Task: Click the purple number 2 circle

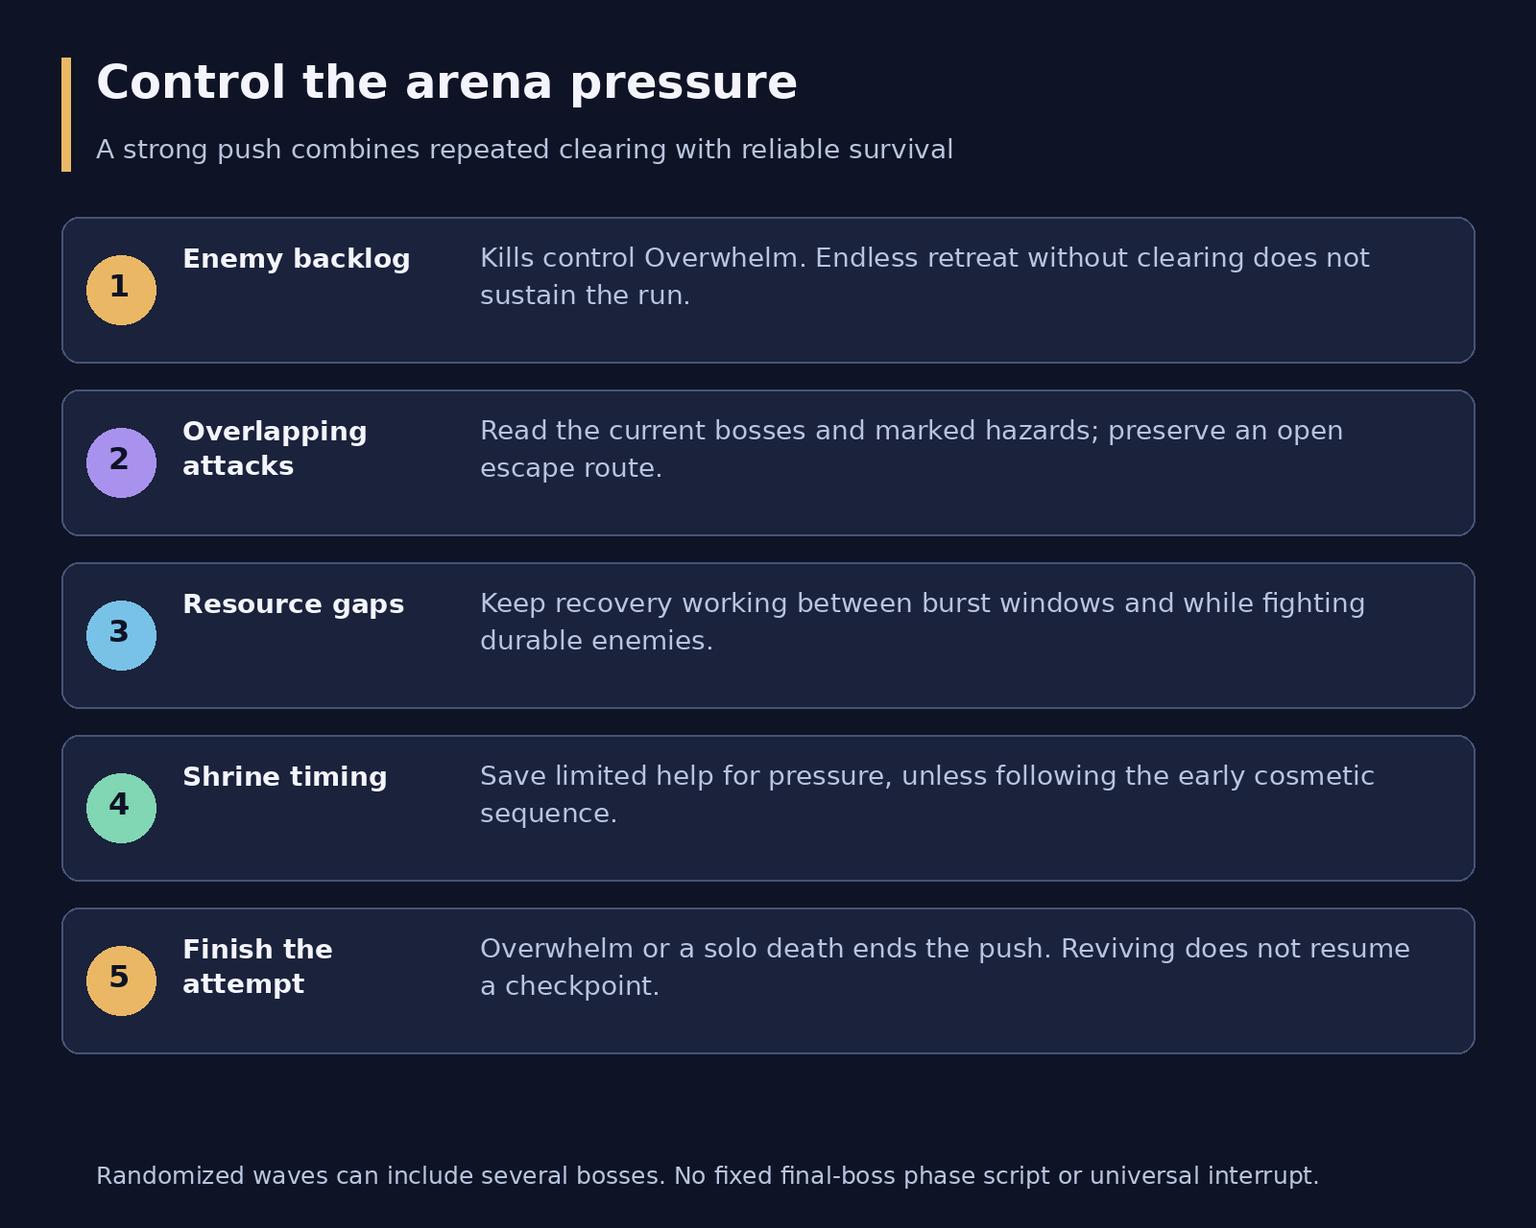Action: pyautogui.click(x=121, y=463)
